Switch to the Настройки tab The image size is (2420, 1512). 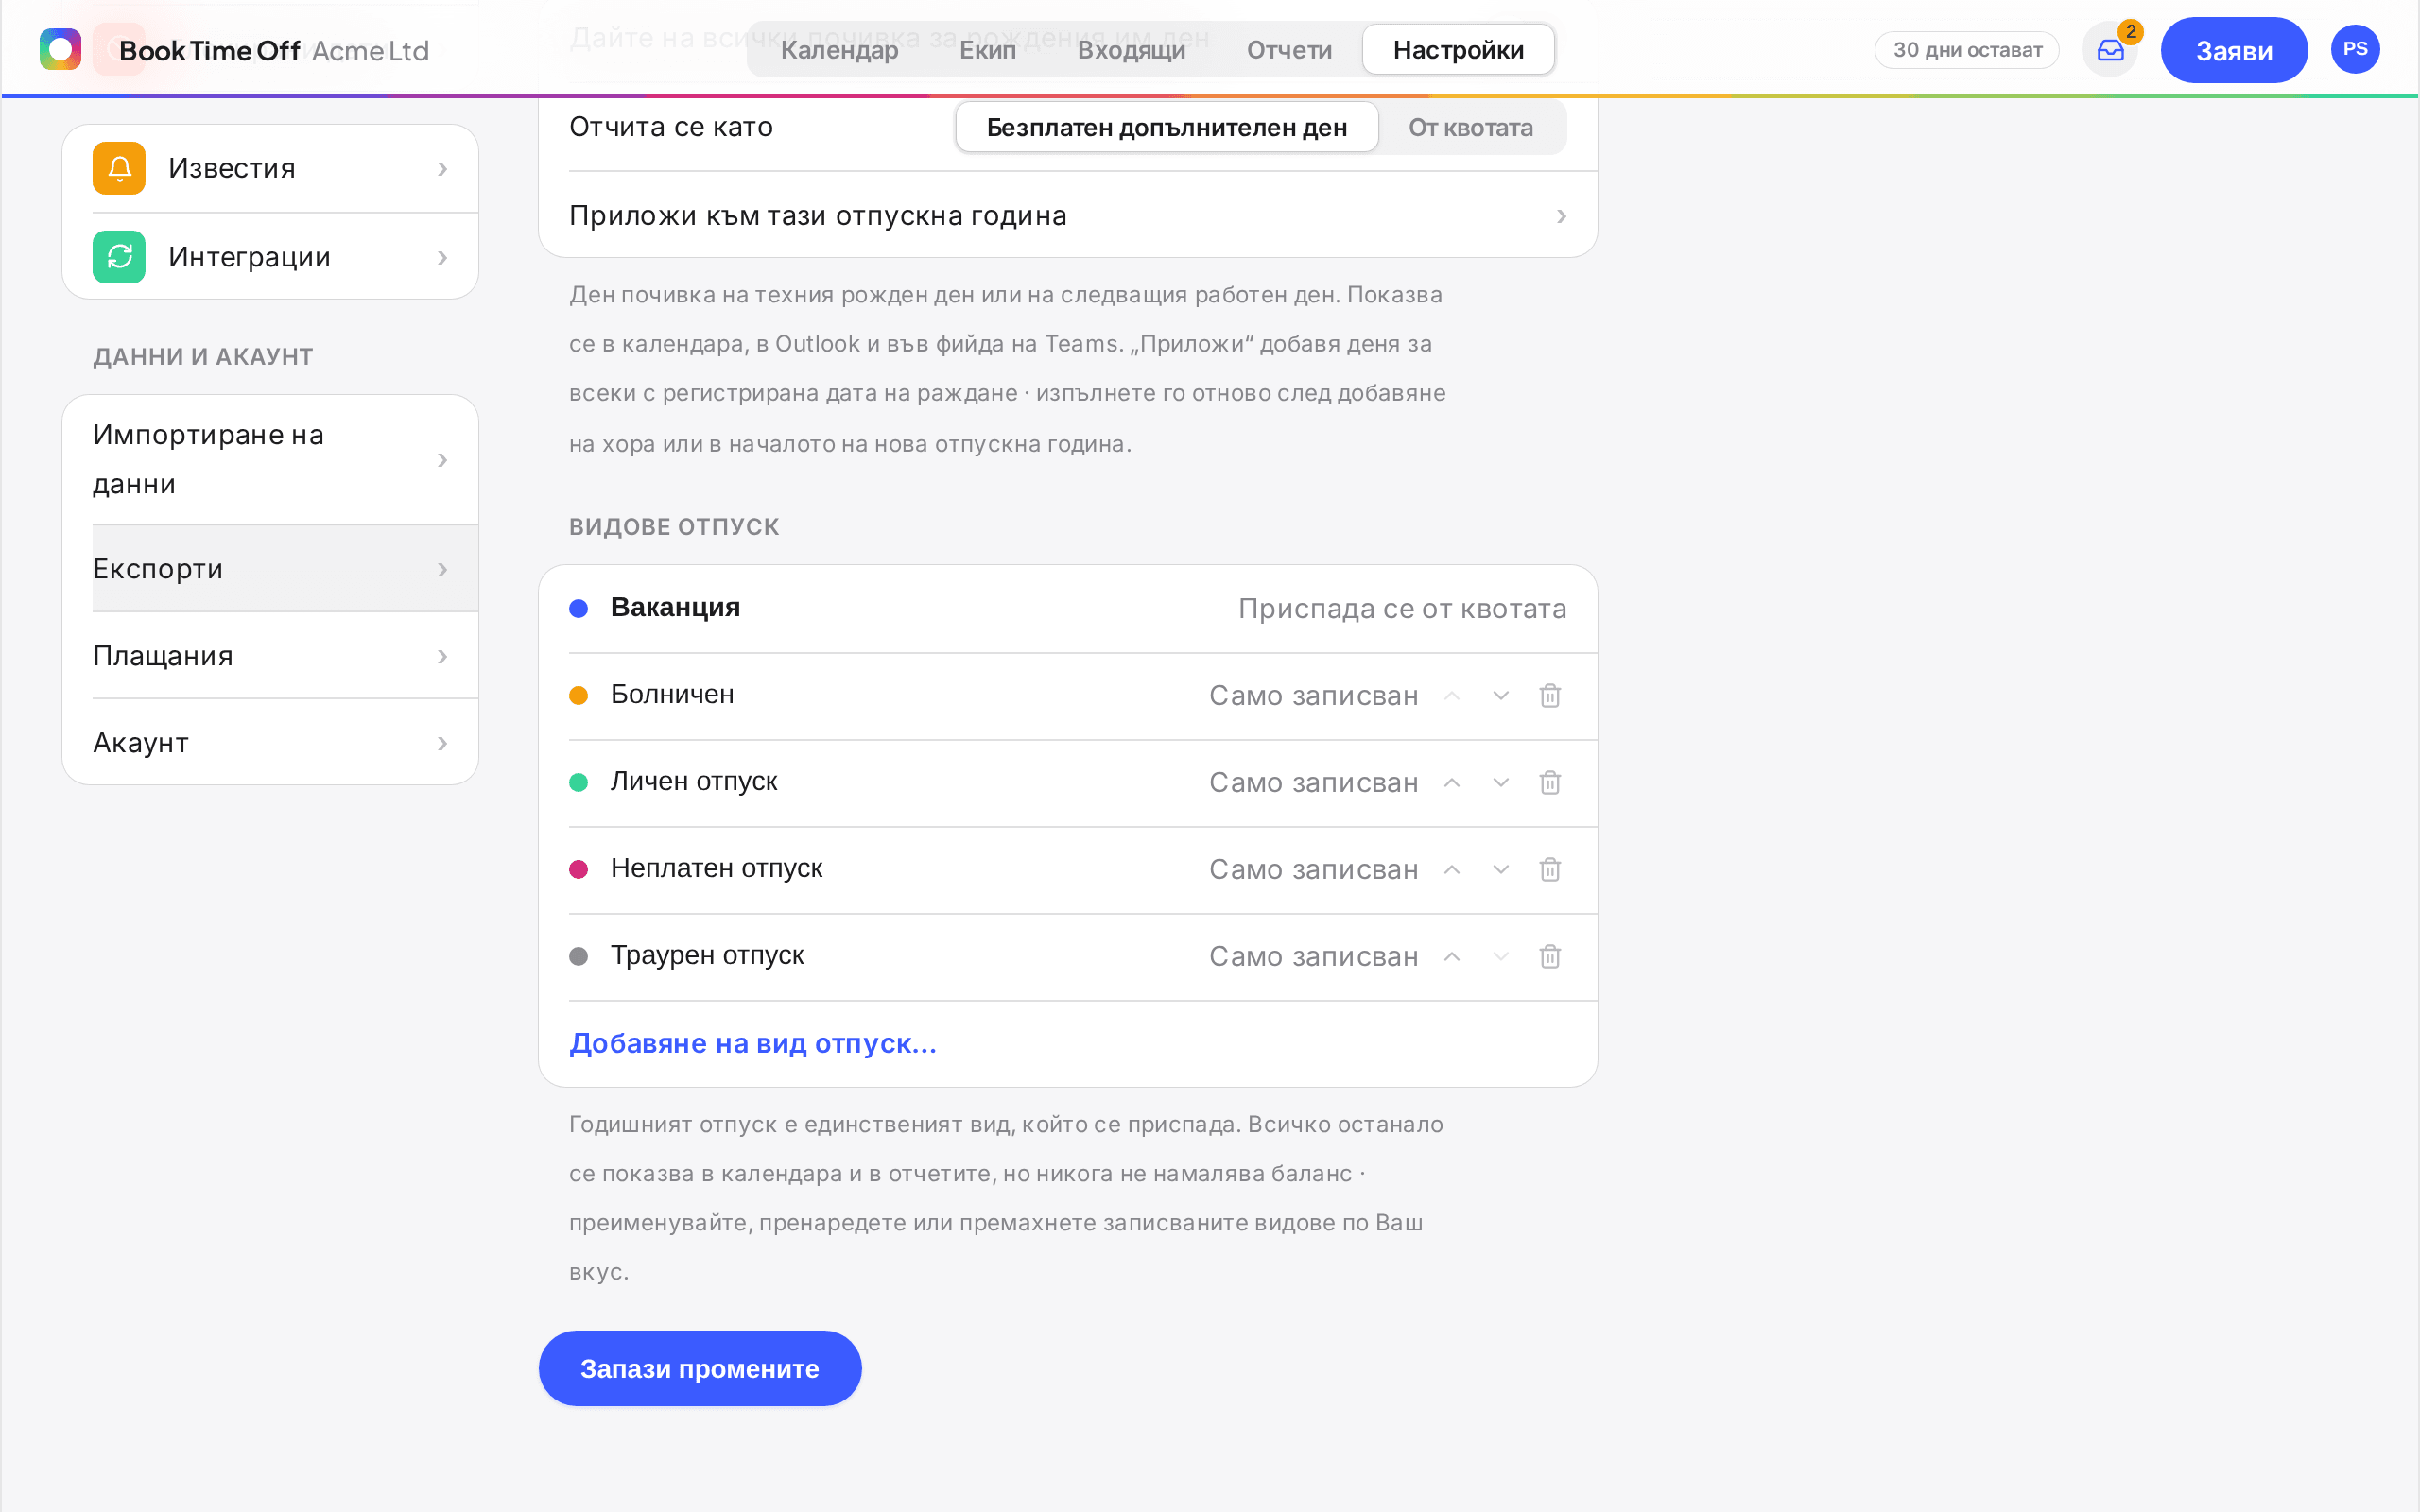1458,49
